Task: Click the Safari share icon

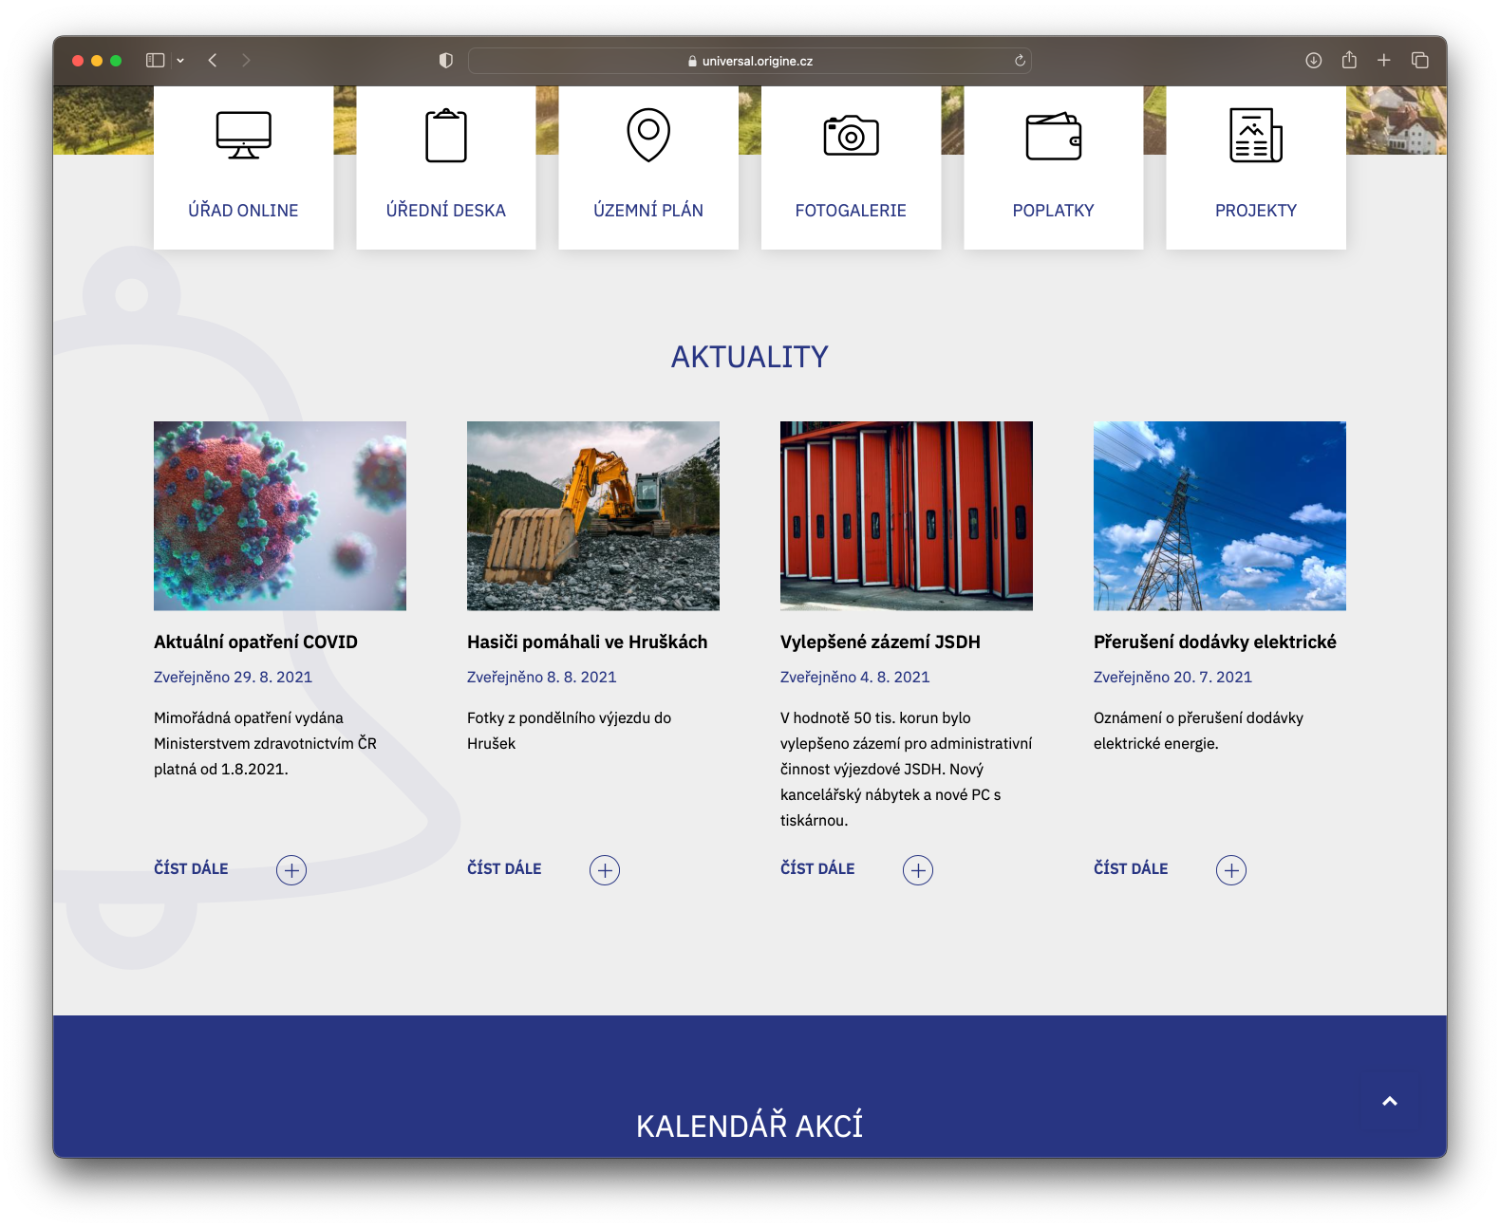Action: point(1349,60)
